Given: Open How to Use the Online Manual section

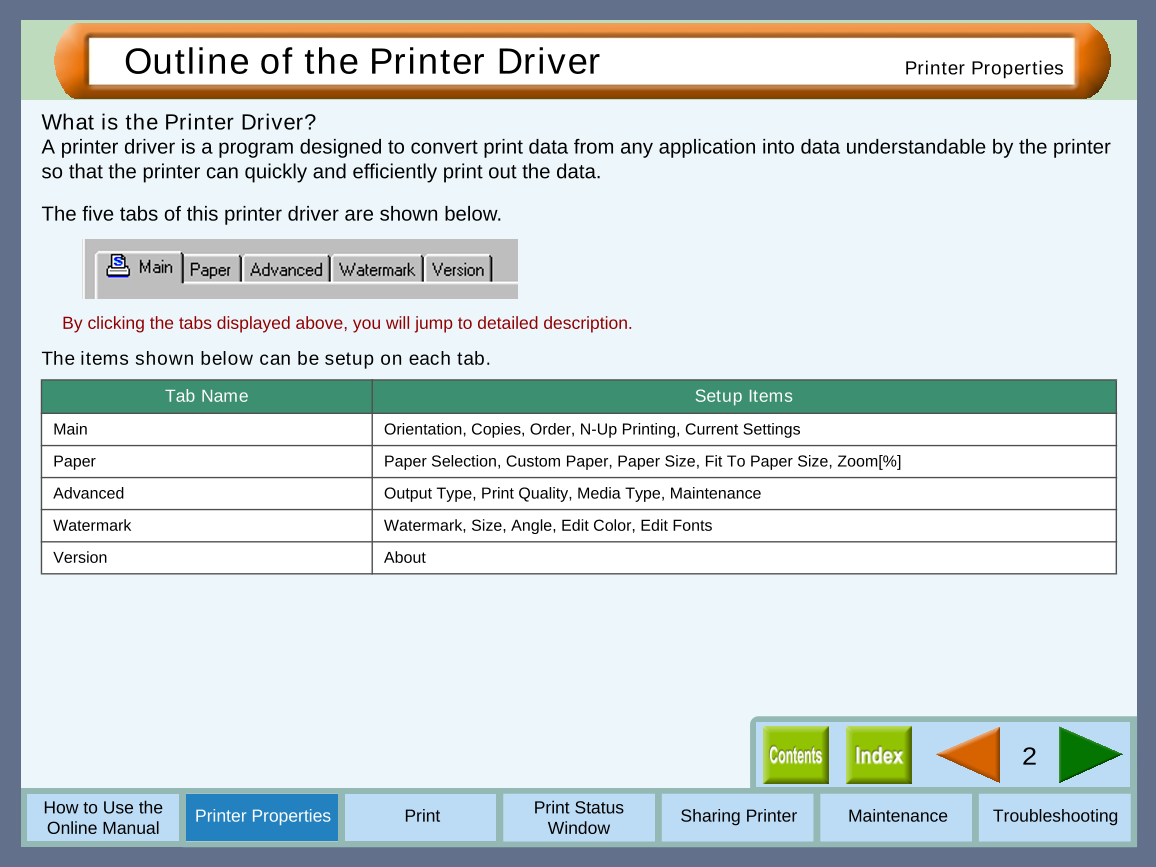Looking at the screenshot, I should [x=103, y=818].
